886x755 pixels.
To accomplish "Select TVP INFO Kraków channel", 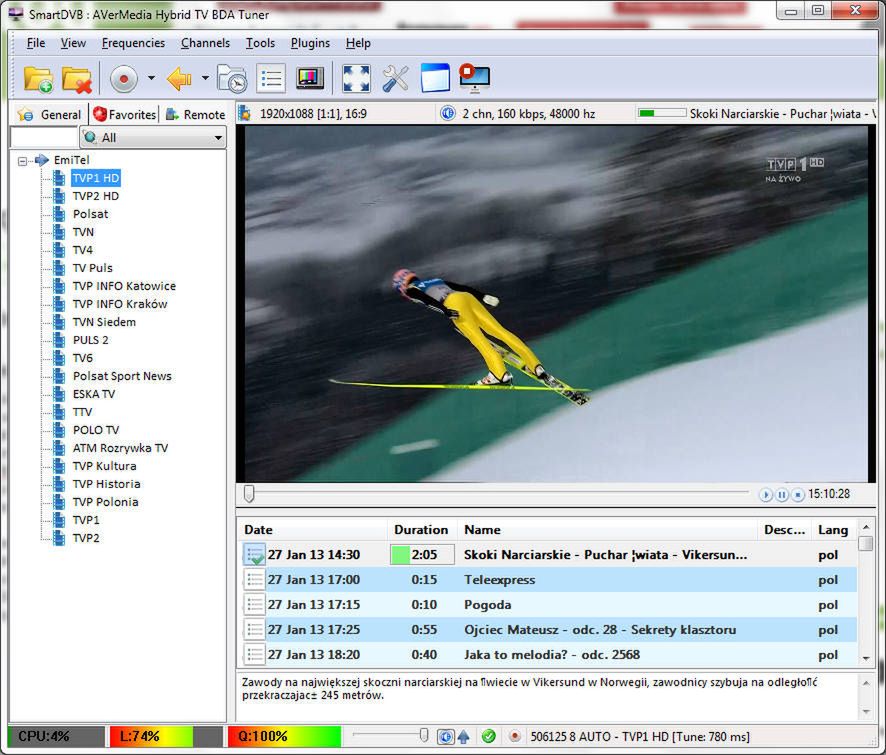I will coord(120,304).
